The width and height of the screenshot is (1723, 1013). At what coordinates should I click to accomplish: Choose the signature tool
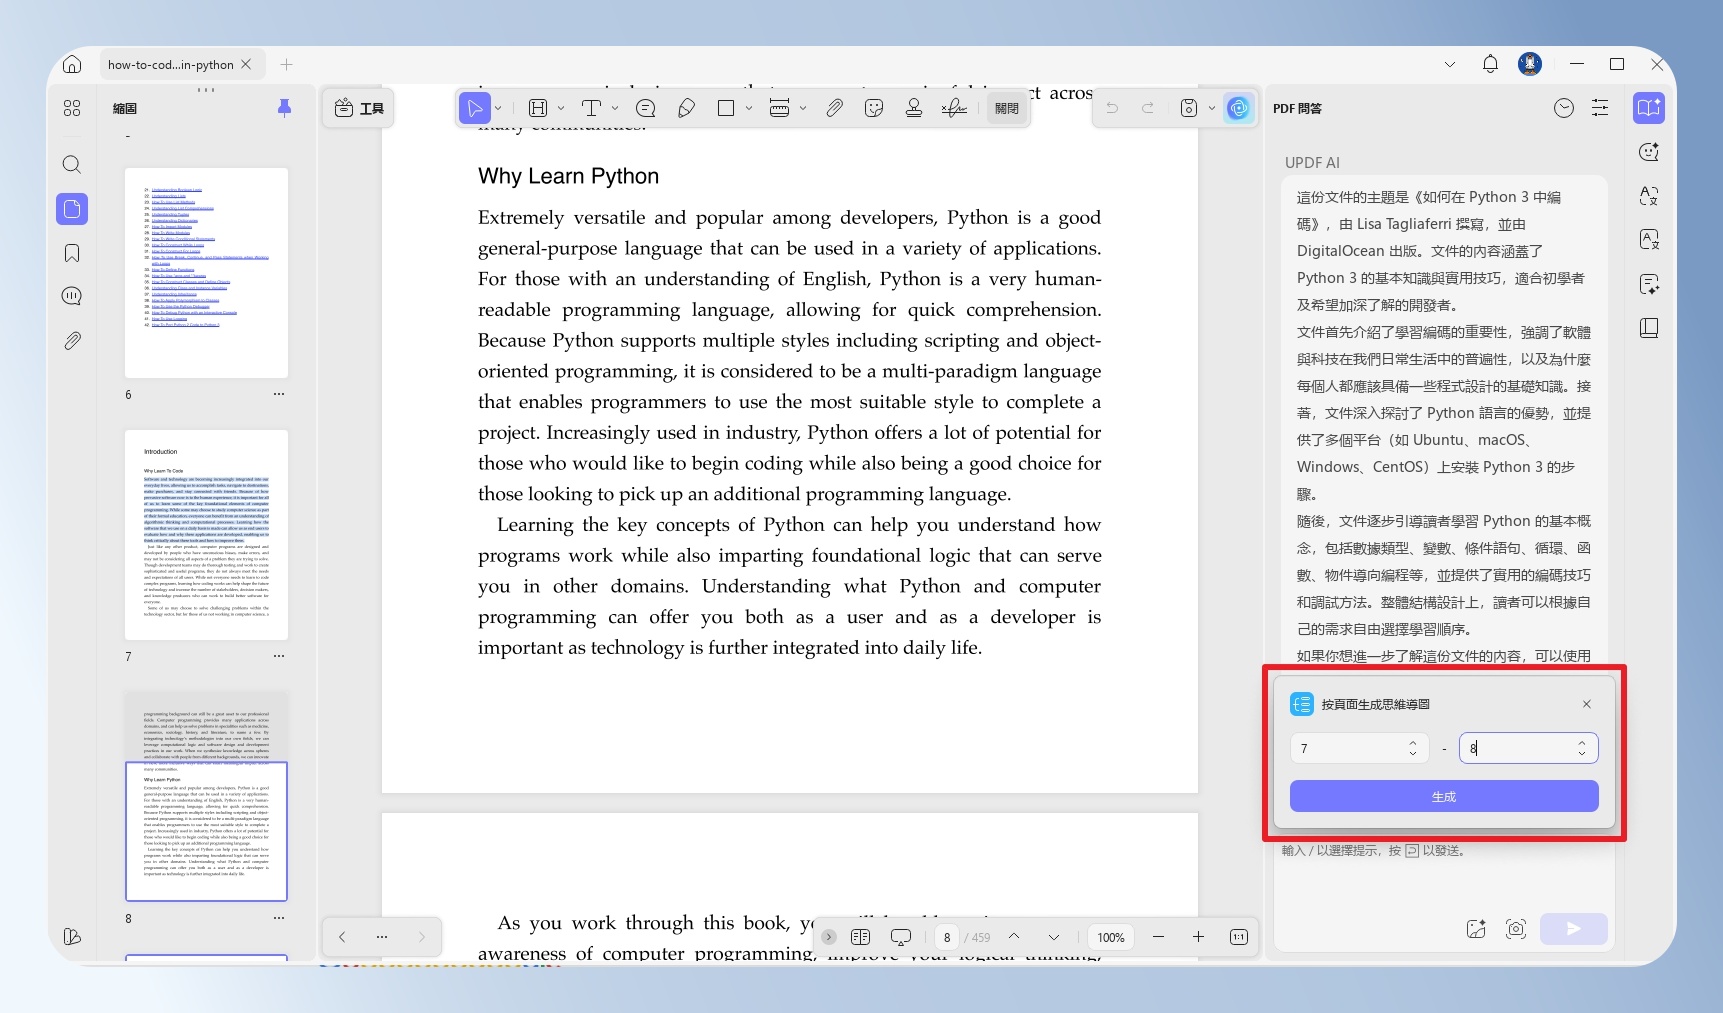tap(954, 108)
